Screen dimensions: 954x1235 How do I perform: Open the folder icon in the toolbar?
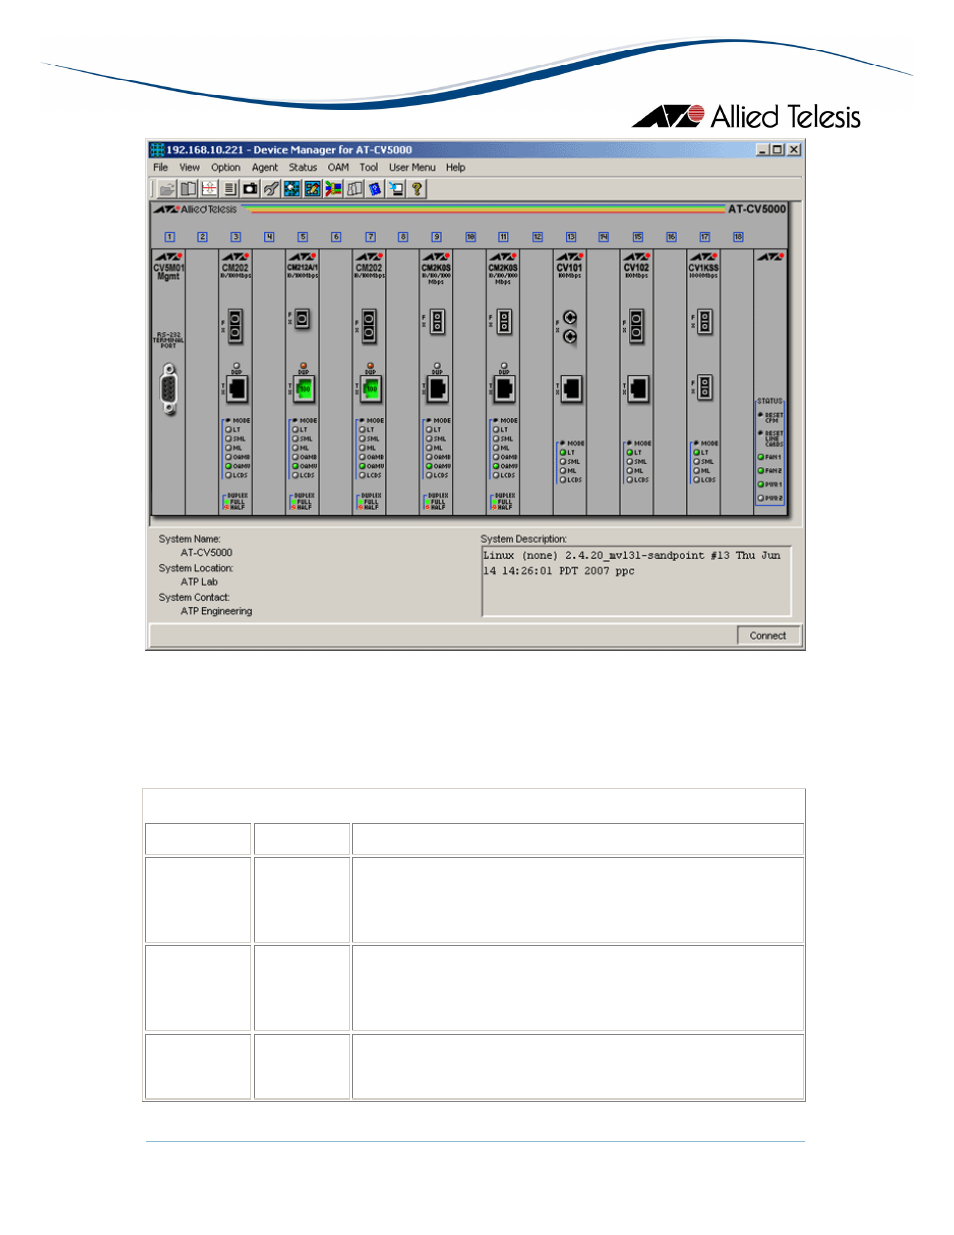167,188
